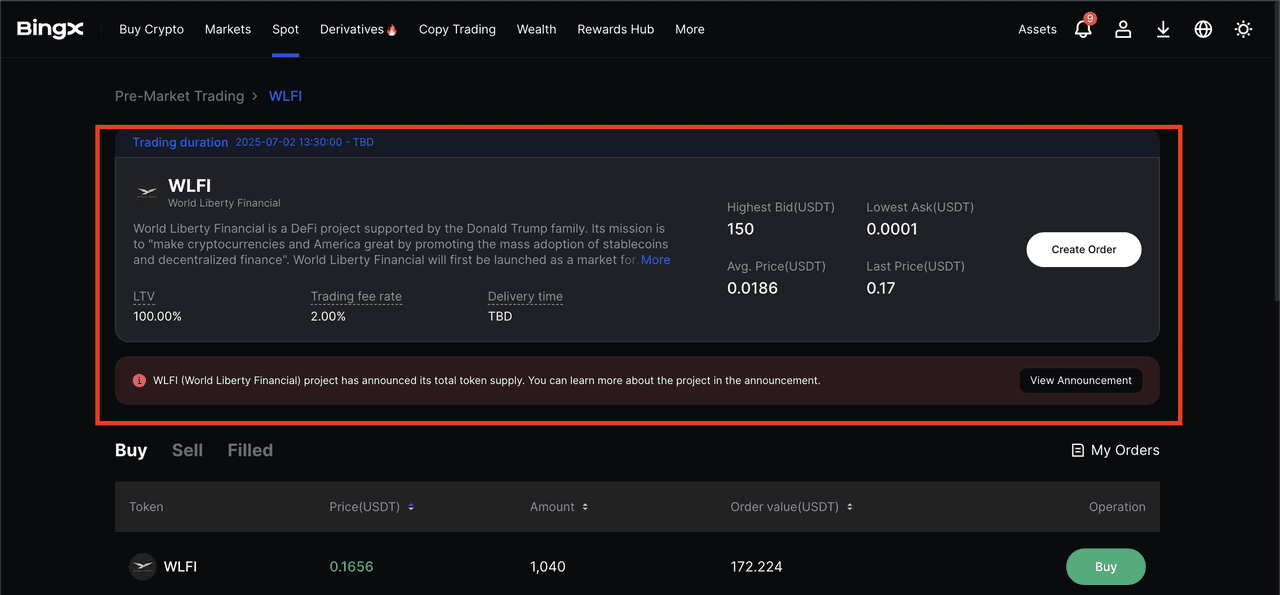Click the green Buy button for WLFI
Screen dimensions: 1280x595
coord(1105,566)
